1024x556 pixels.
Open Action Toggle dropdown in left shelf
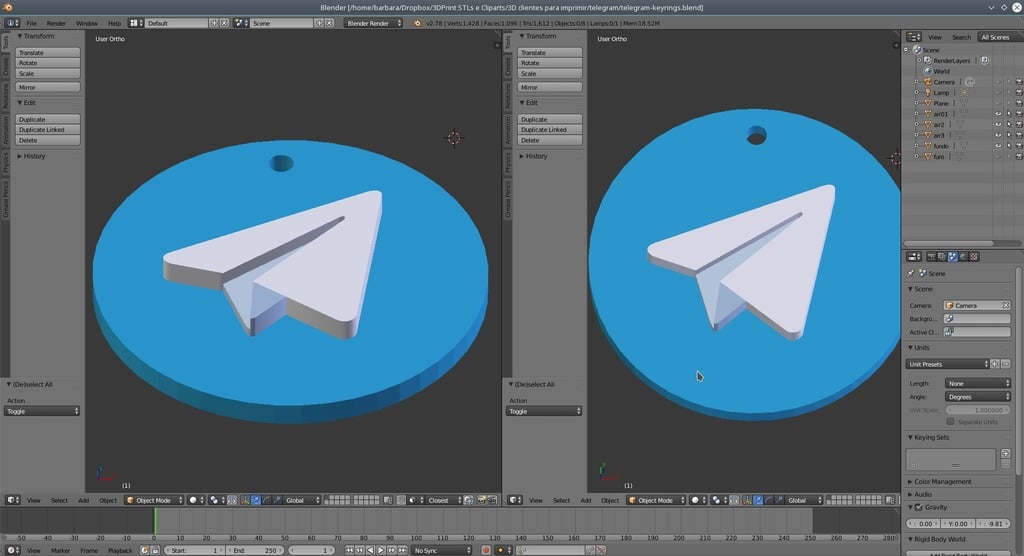pyautogui.click(x=42, y=411)
